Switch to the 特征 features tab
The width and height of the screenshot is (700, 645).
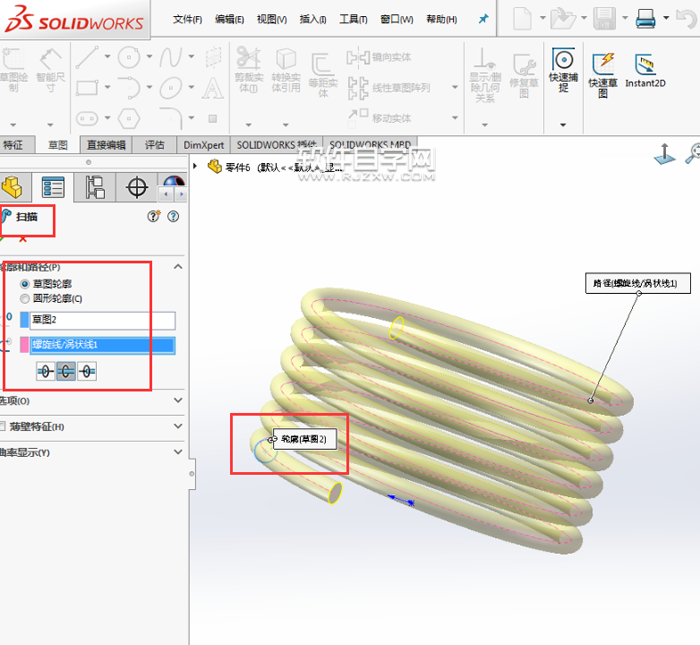click(x=16, y=145)
